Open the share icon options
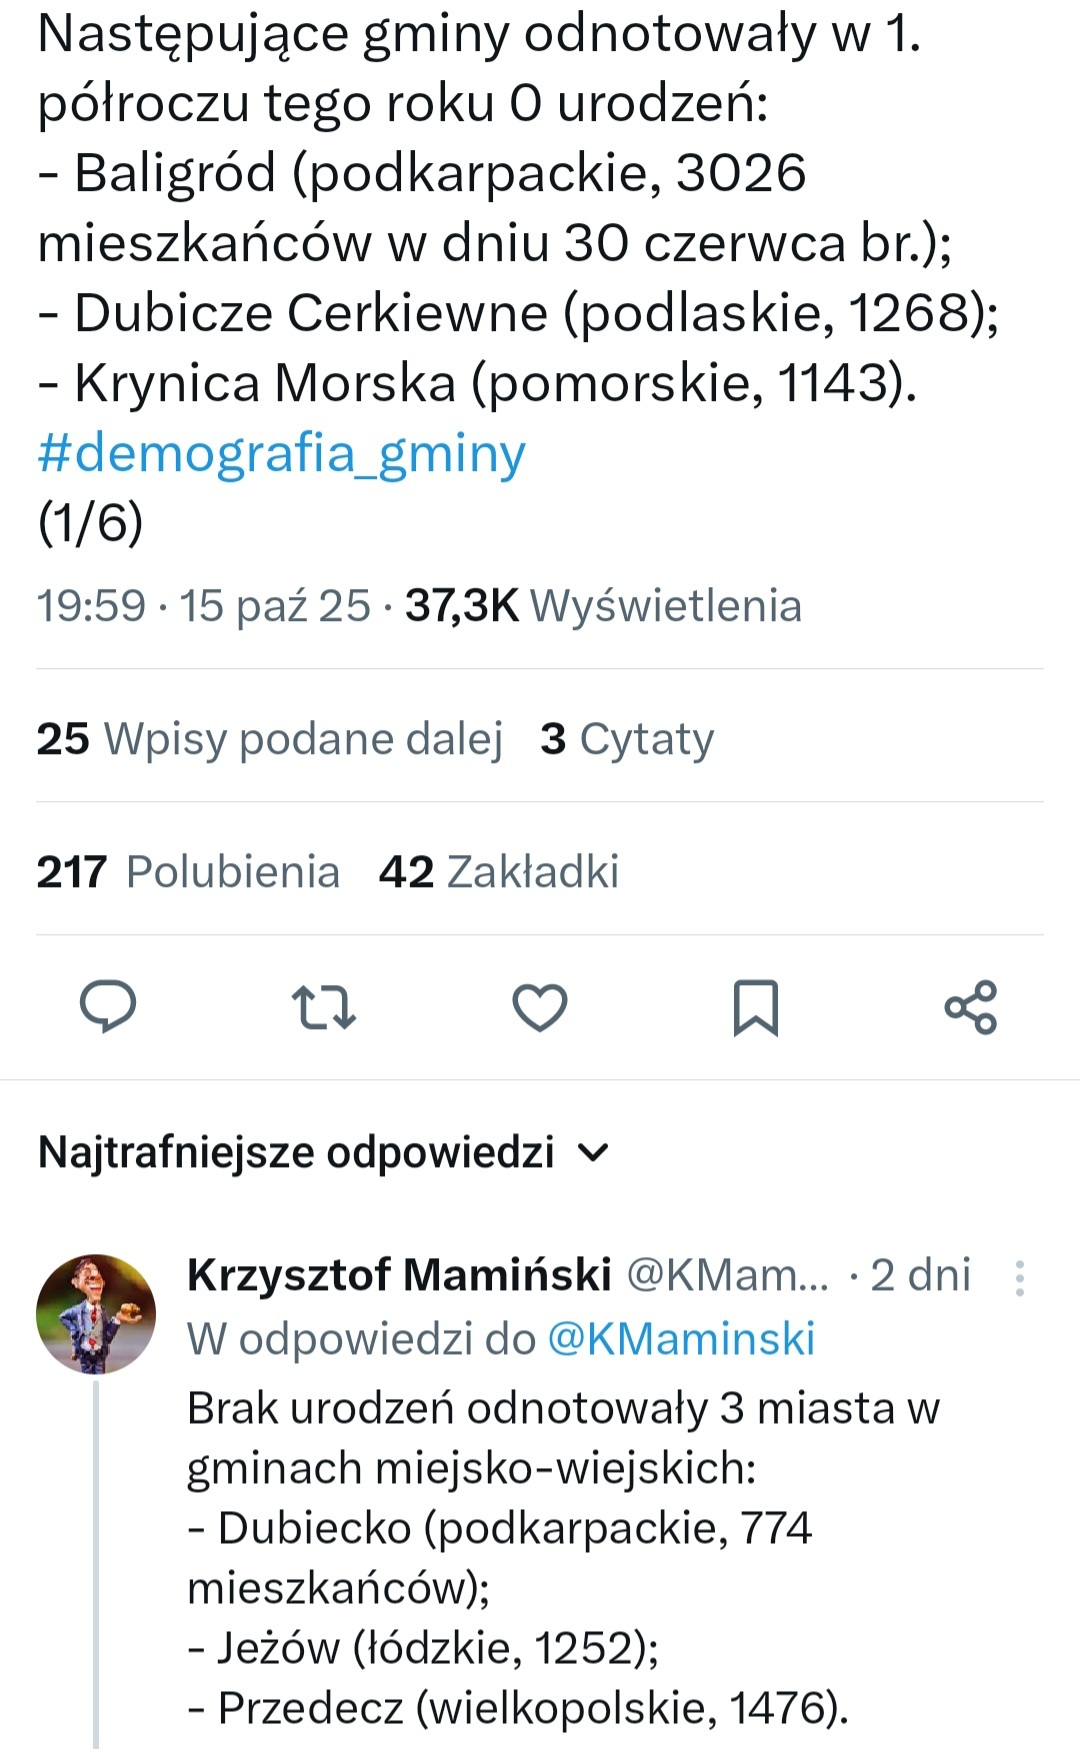1080x1749 pixels. pos(971,1007)
